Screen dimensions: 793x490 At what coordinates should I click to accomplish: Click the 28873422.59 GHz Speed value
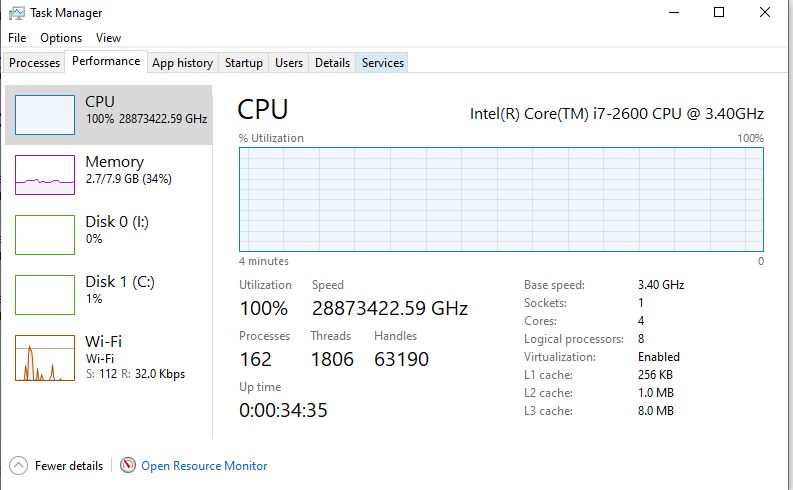(x=390, y=308)
